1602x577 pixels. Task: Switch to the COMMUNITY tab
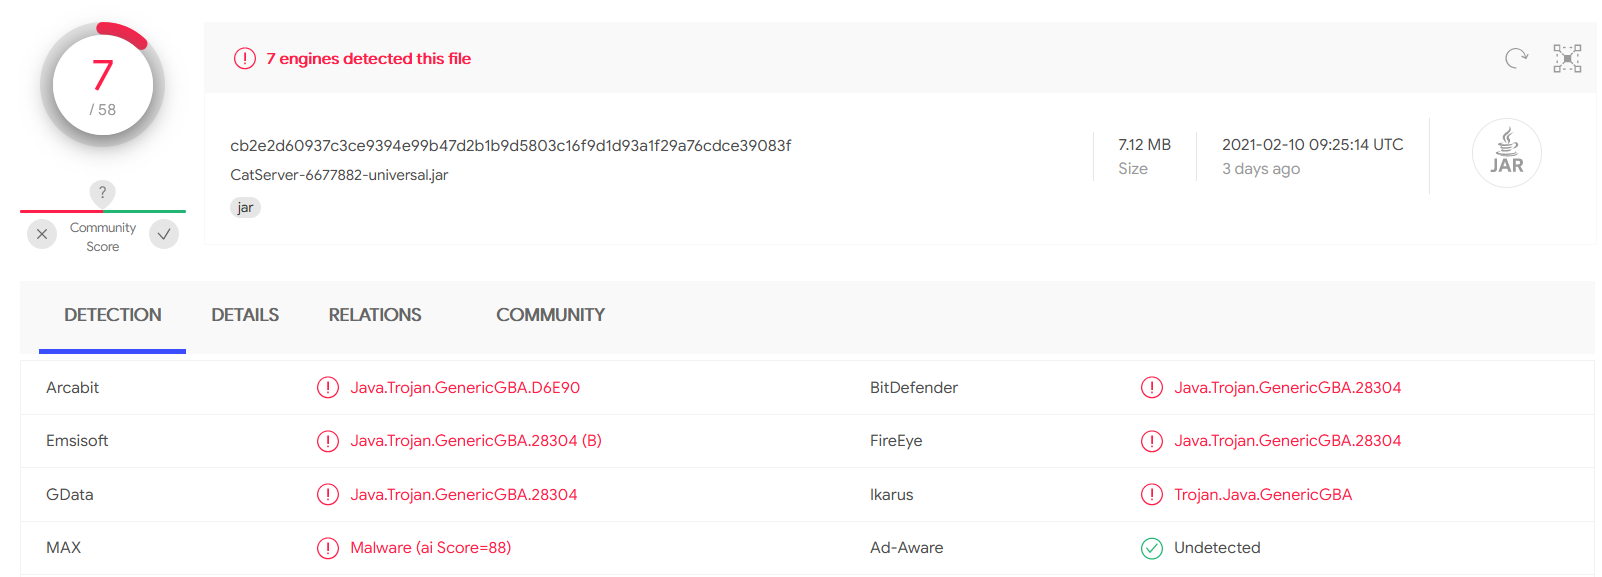click(549, 315)
